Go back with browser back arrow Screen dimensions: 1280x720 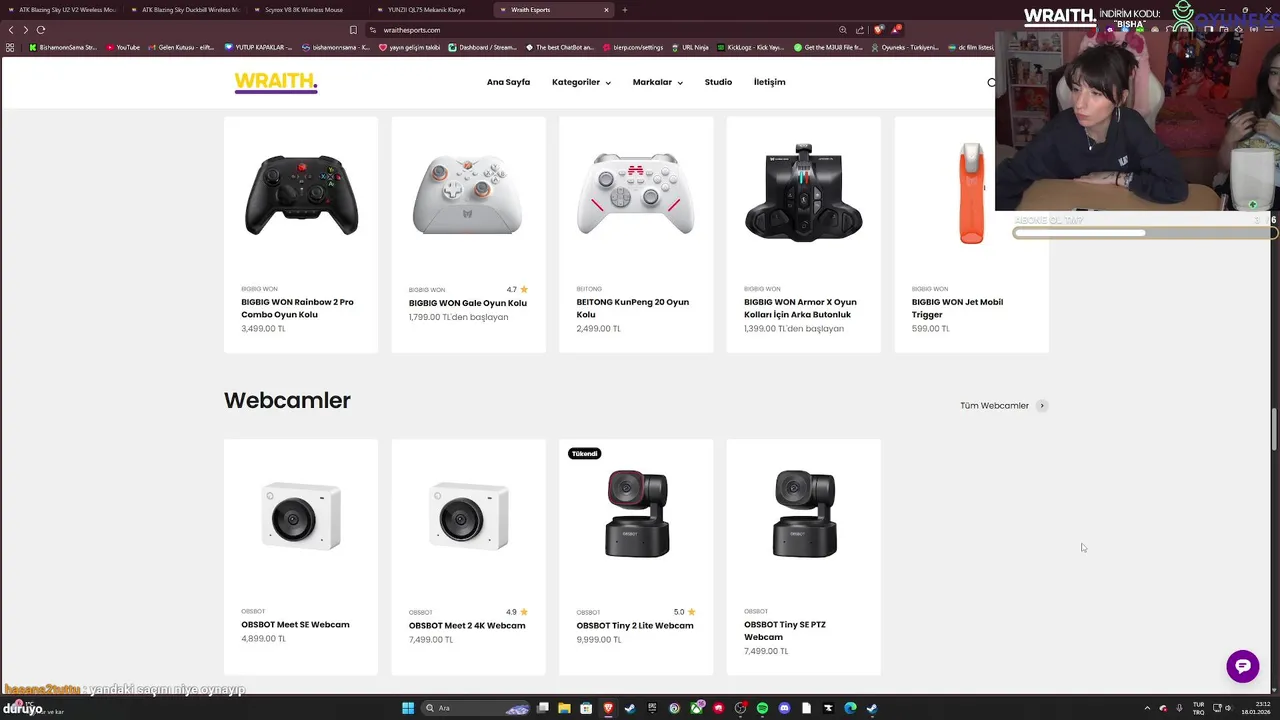click(x=11, y=30)
